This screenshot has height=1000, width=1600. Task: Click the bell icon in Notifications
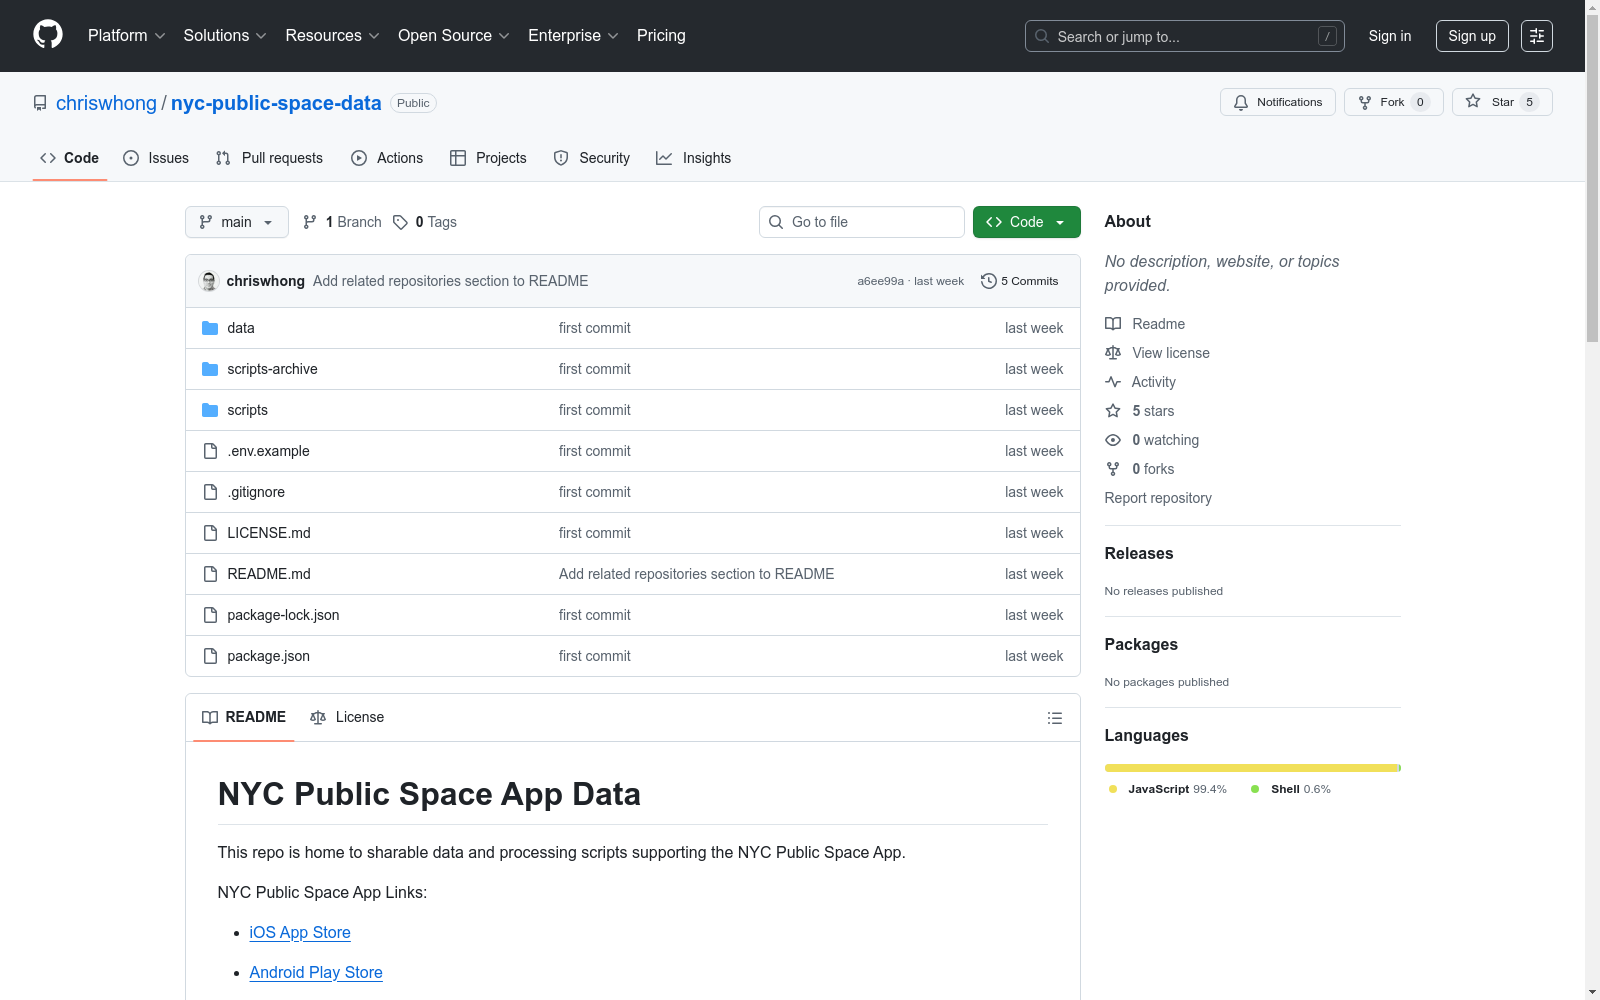(1241, 102)
